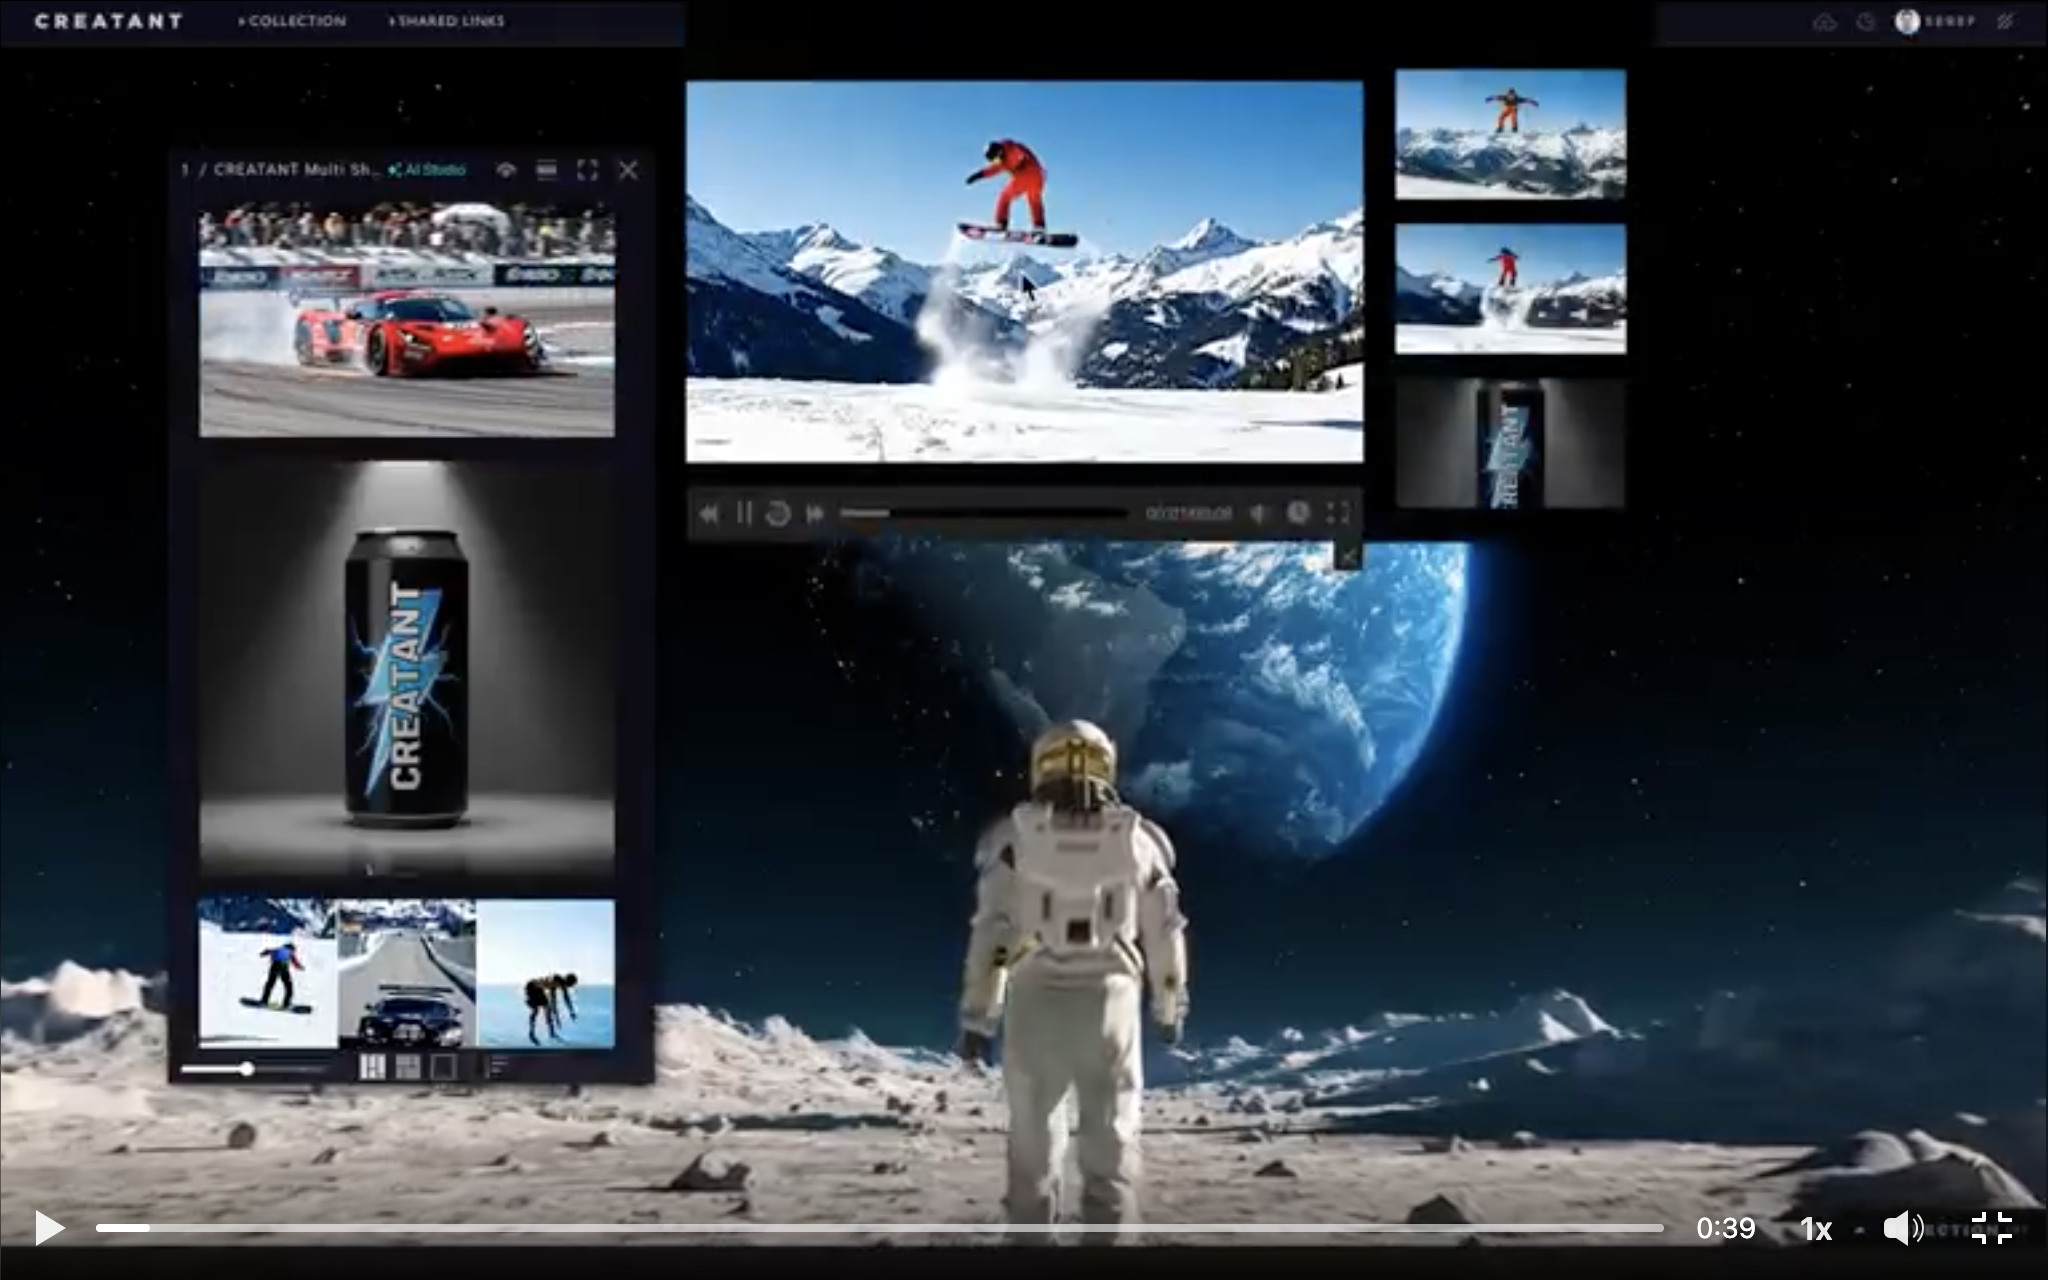This screenshot has height=1280, width=2048.
Task: Open the clock history icon in the top bar
Action: point(1865,22)
